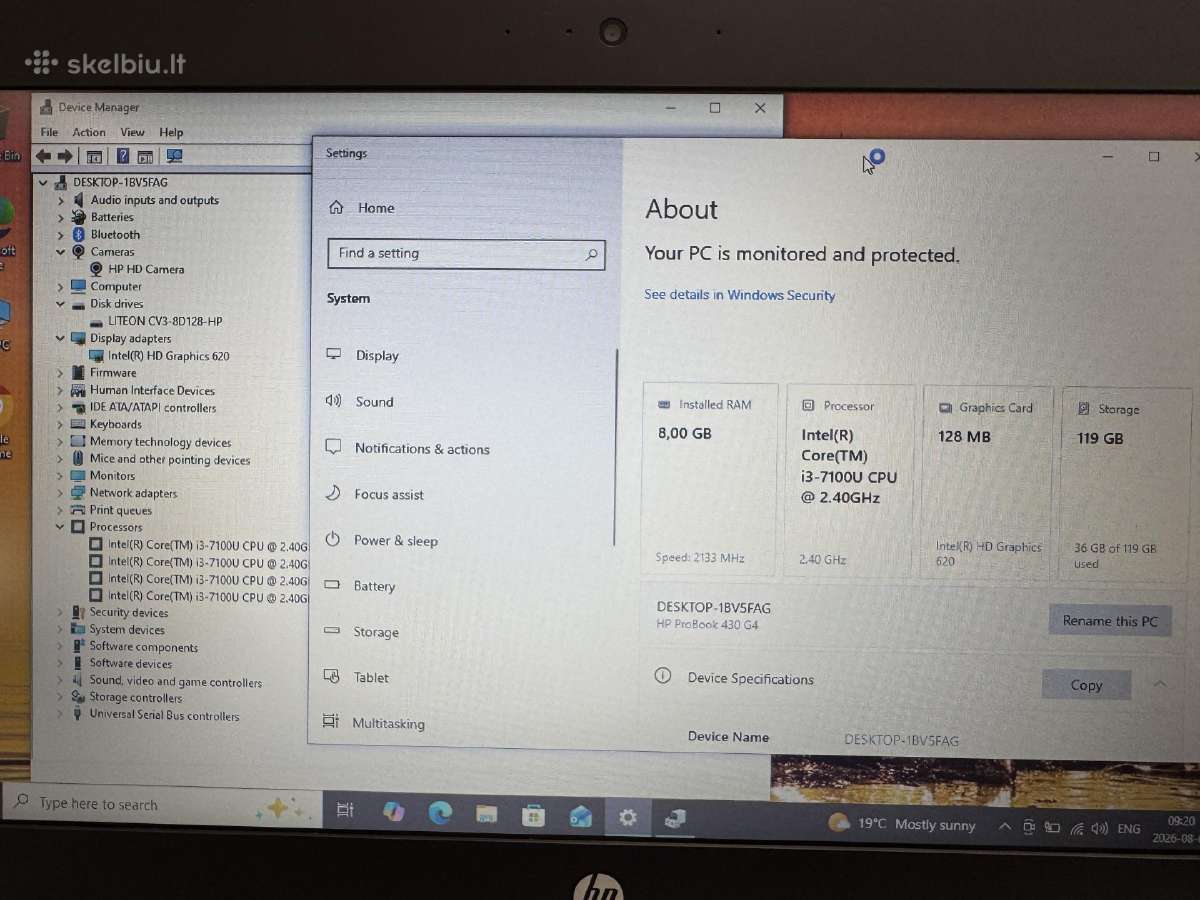
Task: Open the View menu in Device Manager
Action: [132, 132]
